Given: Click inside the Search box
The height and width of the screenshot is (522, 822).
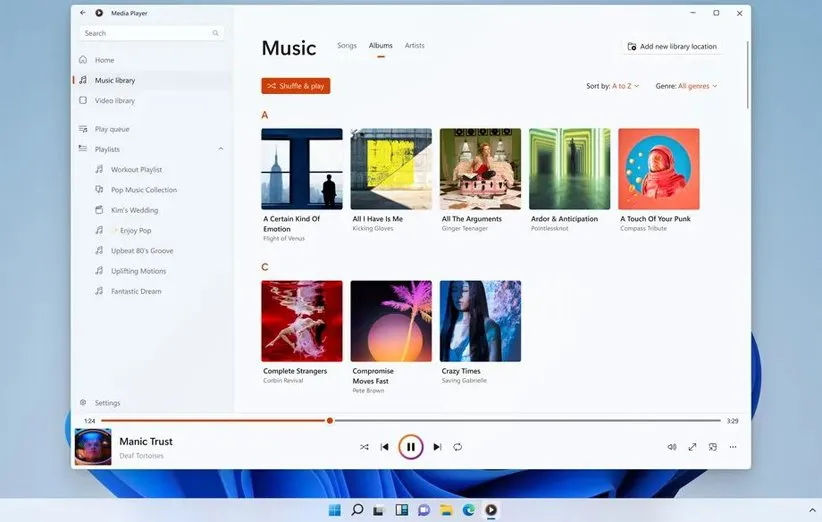Looking at the screenshot, I should tap(152, 33).
